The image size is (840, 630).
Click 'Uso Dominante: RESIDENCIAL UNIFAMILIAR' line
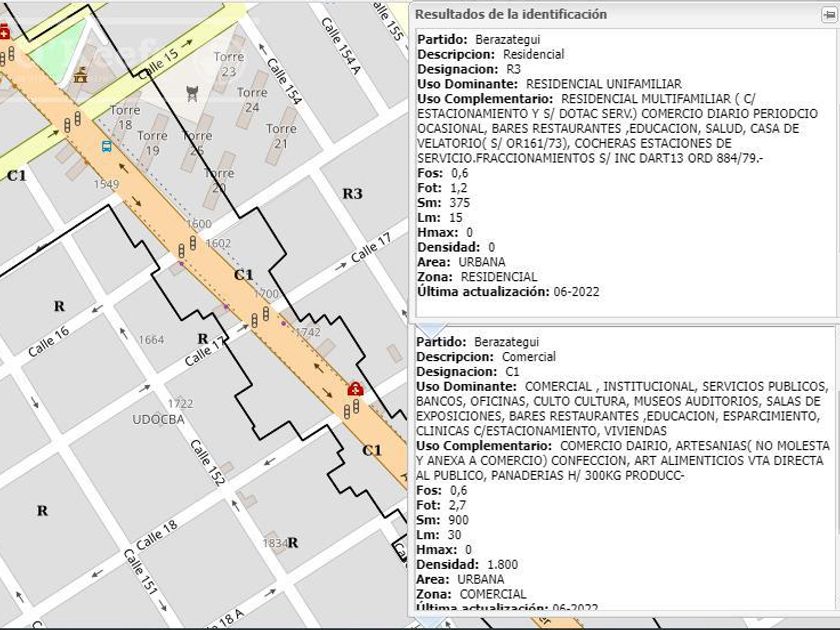(550, 84)
